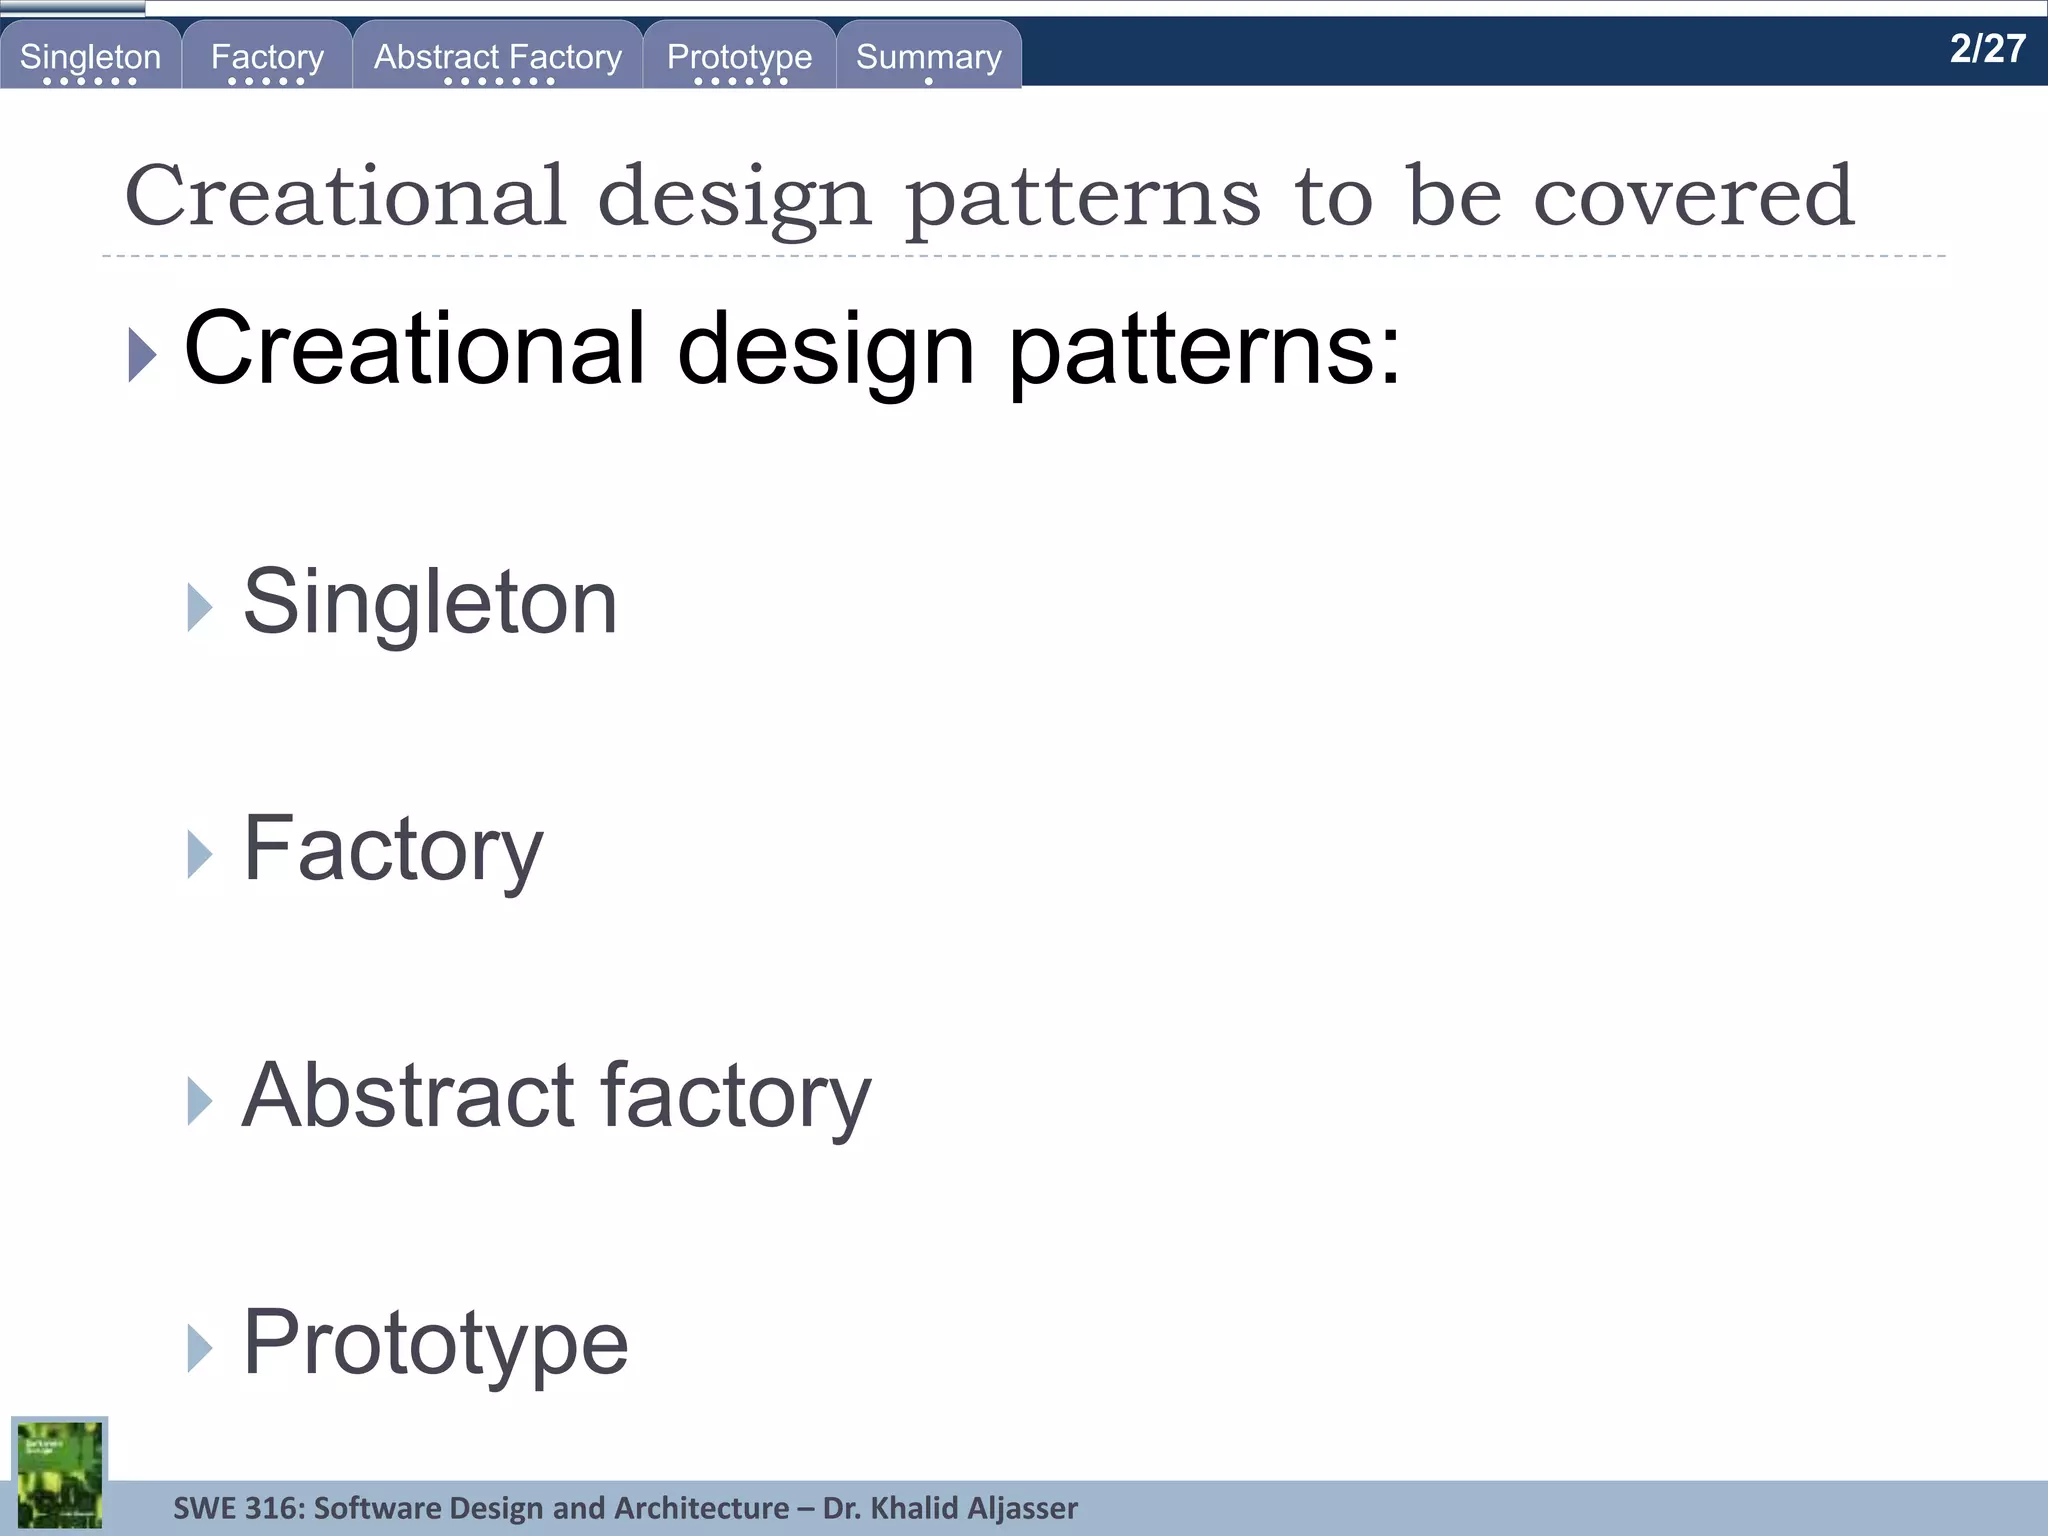2048x1536 pixels.
Task: Click the triangle bullet beside Factory
Action: click(x=200, y=854)
